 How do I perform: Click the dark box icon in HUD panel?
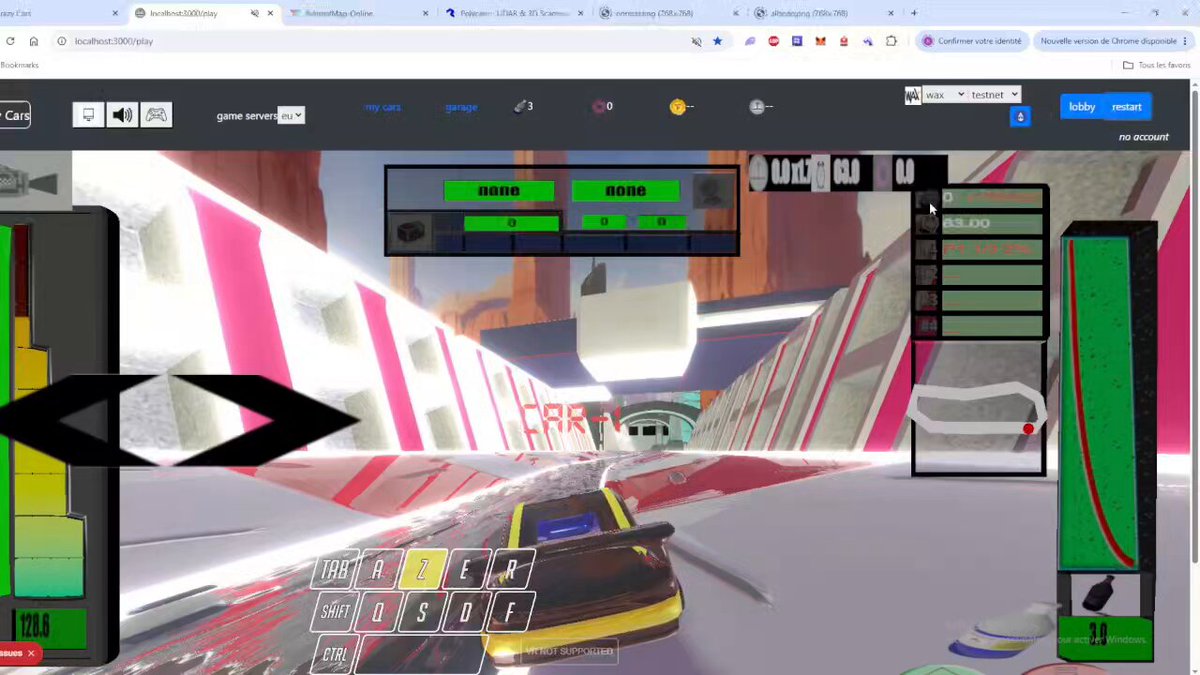(411, 231)
